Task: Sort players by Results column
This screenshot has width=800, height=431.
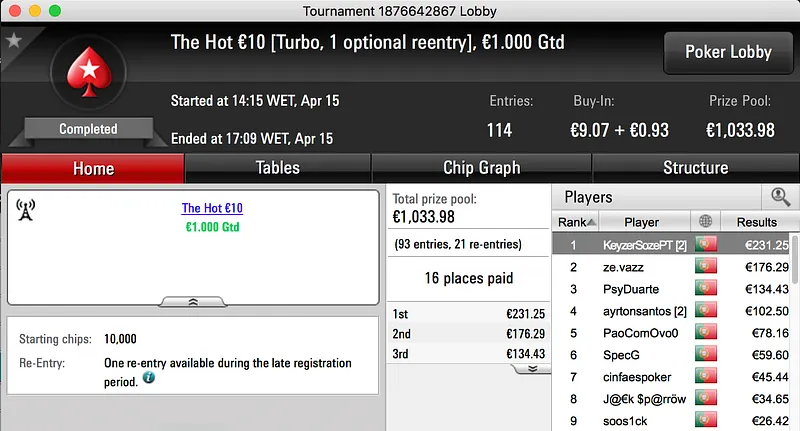Action: coord(756,221)
